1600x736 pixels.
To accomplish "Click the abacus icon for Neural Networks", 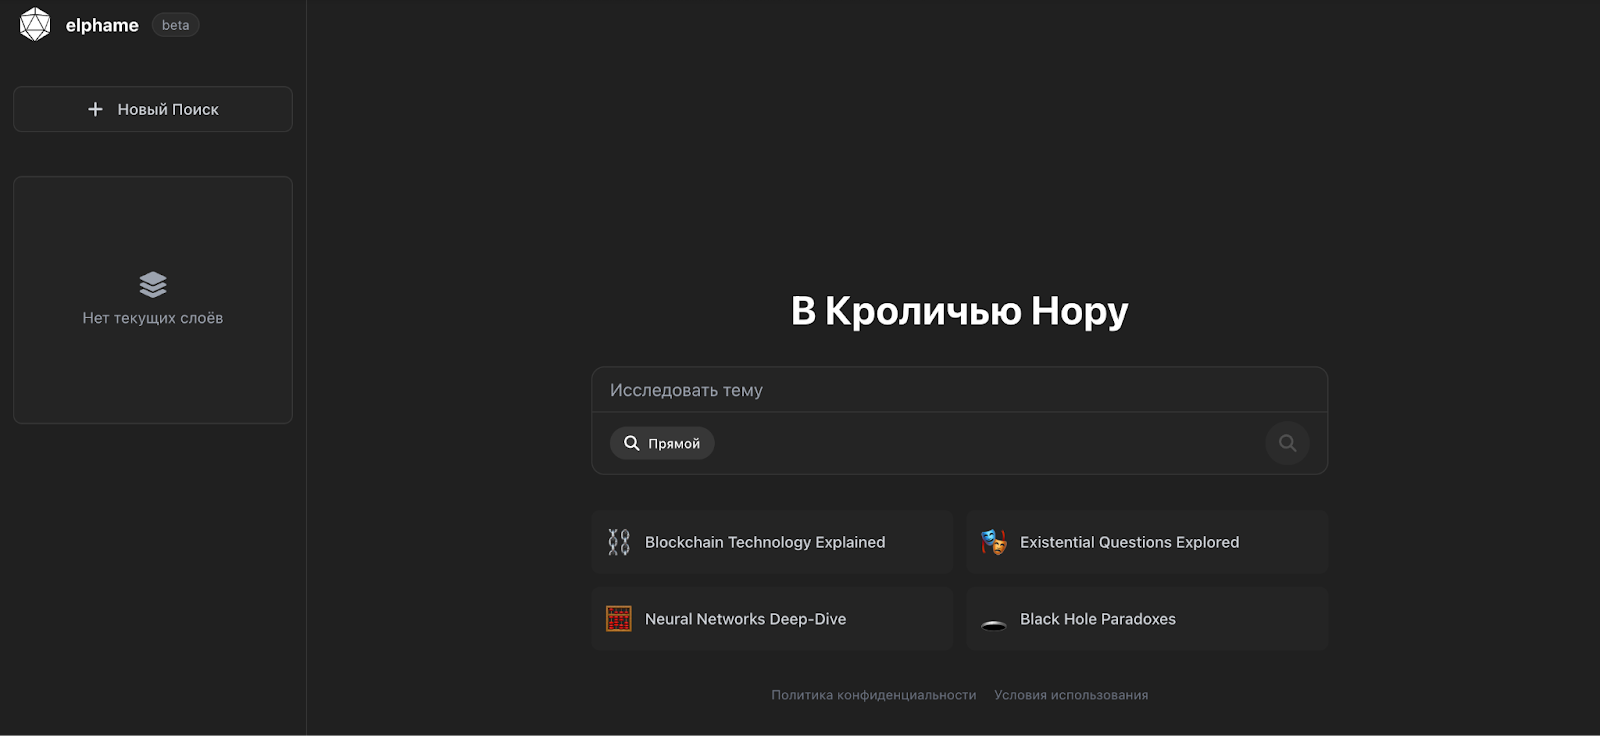I will [x=619, y=619].
